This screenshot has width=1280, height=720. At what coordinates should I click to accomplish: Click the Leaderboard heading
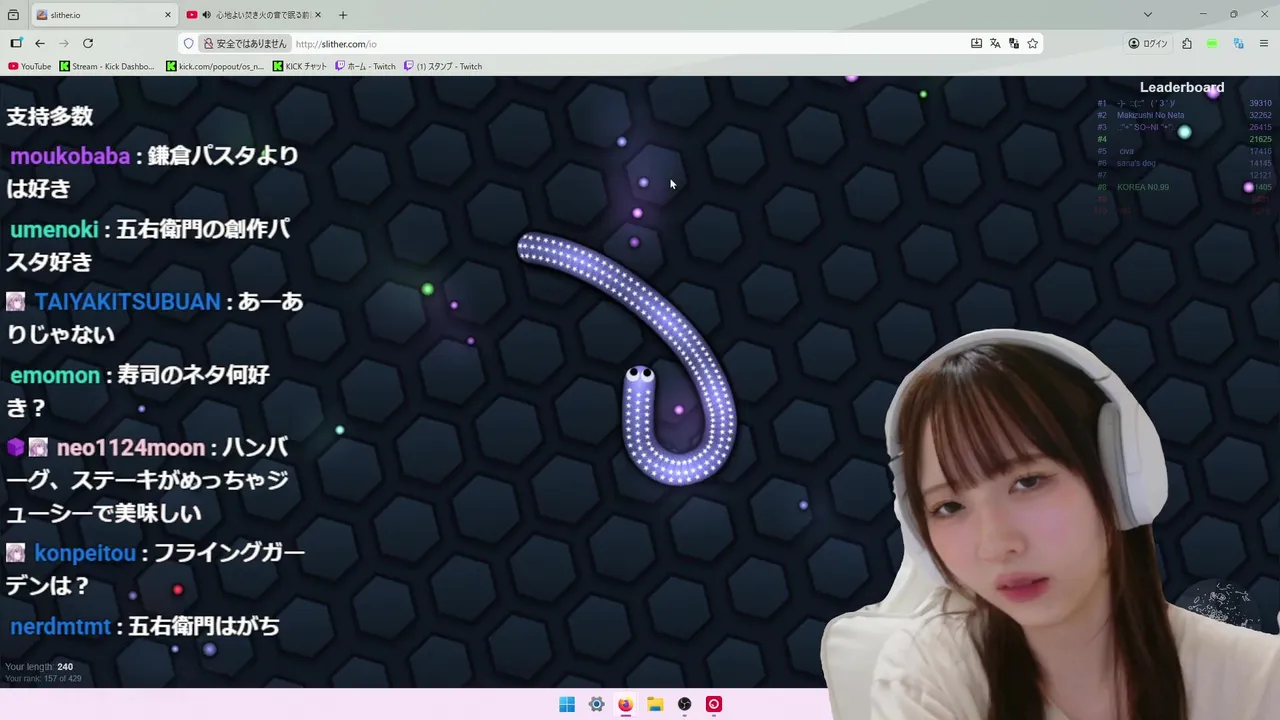[1182, 87]
